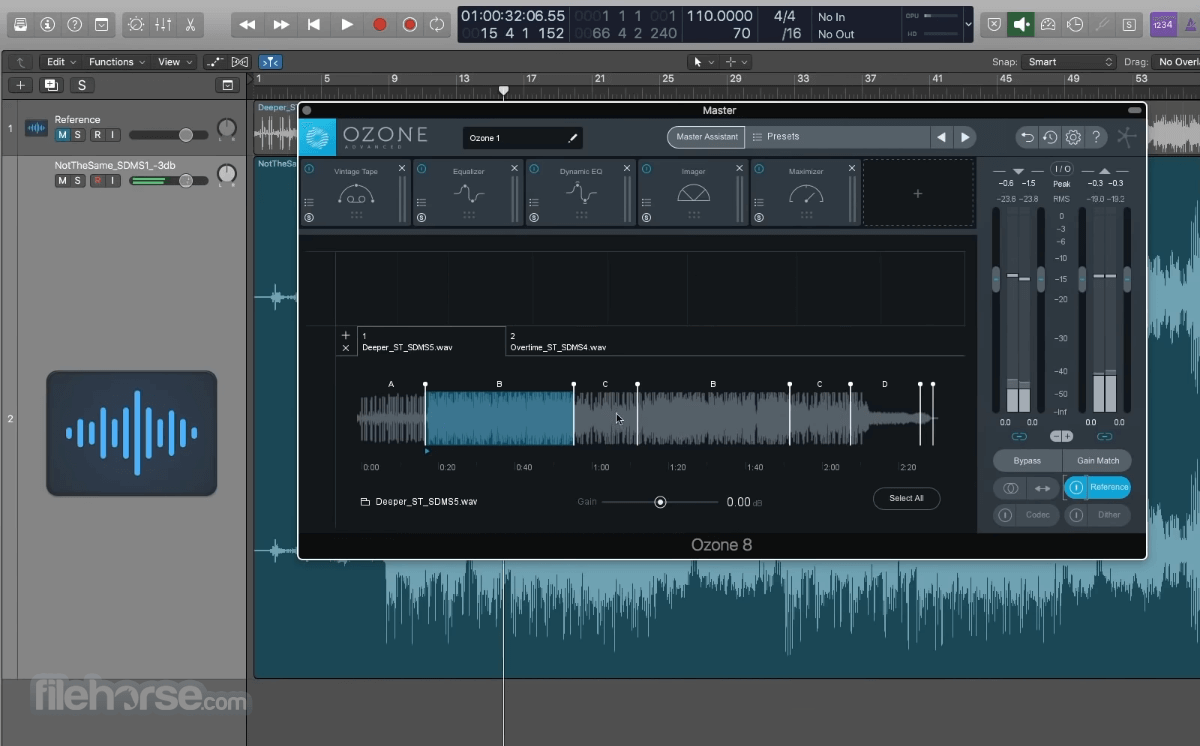The height and width of the screenshot is (746, 1200).
Task: Click the Gain Match button
Action: pyautogui.click(x=1097, y=461)
